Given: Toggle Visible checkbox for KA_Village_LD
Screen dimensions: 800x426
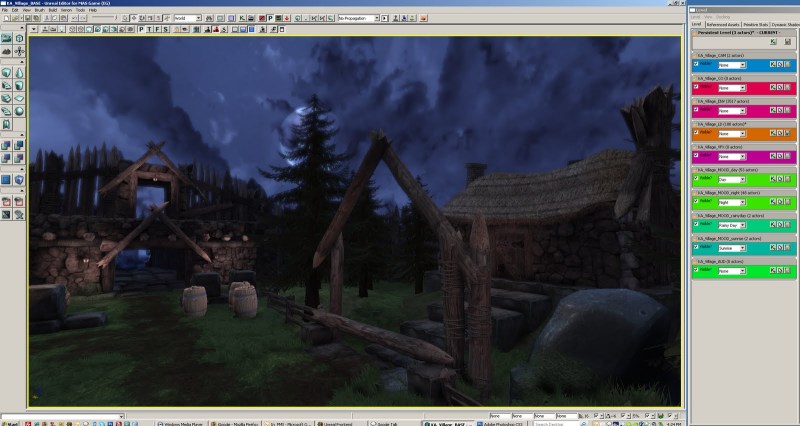Looking at the screenshot, I should point(696,132).
